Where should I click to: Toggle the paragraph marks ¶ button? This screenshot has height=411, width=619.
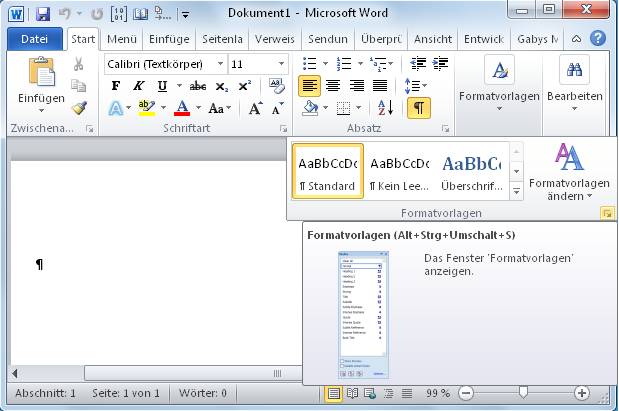tap(418, 108)
